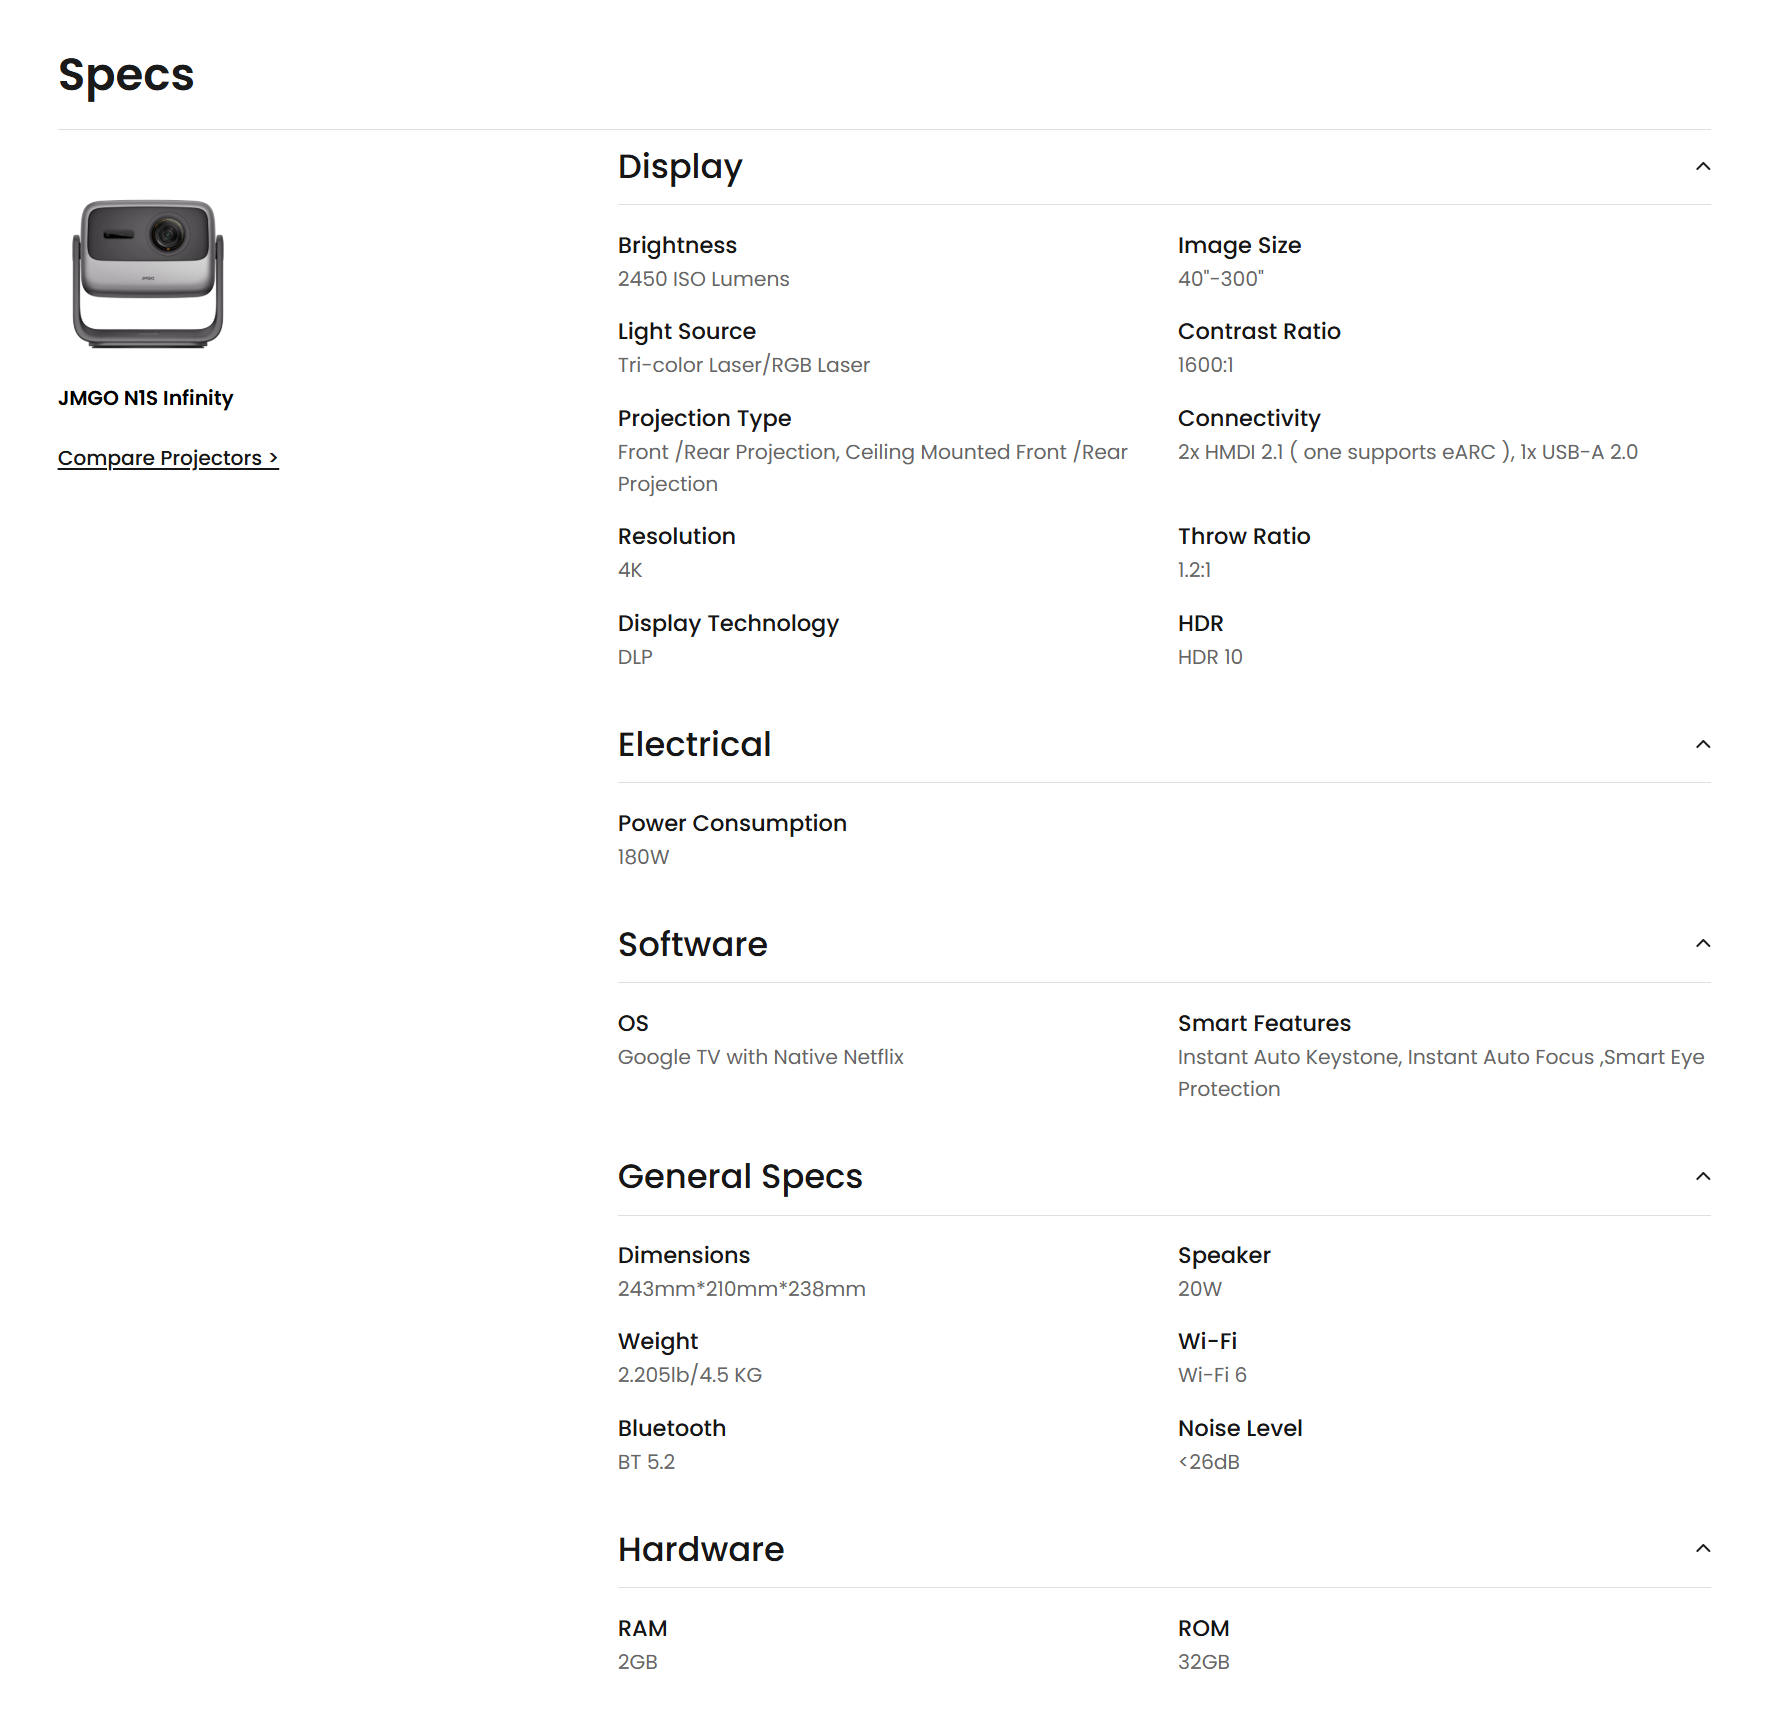Screen dimensions: 1788x1735
Task: Collapse Electrical section using its chevron
Action: pos(1702,745)
